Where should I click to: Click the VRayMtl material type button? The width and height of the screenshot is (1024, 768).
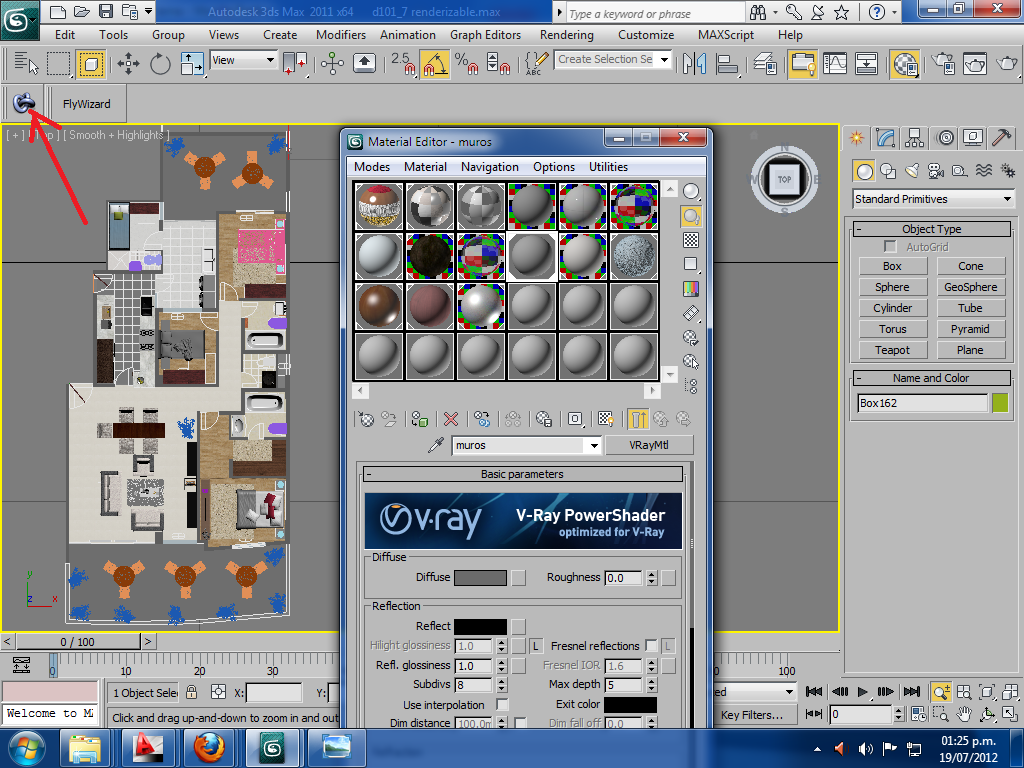point(648,445)
